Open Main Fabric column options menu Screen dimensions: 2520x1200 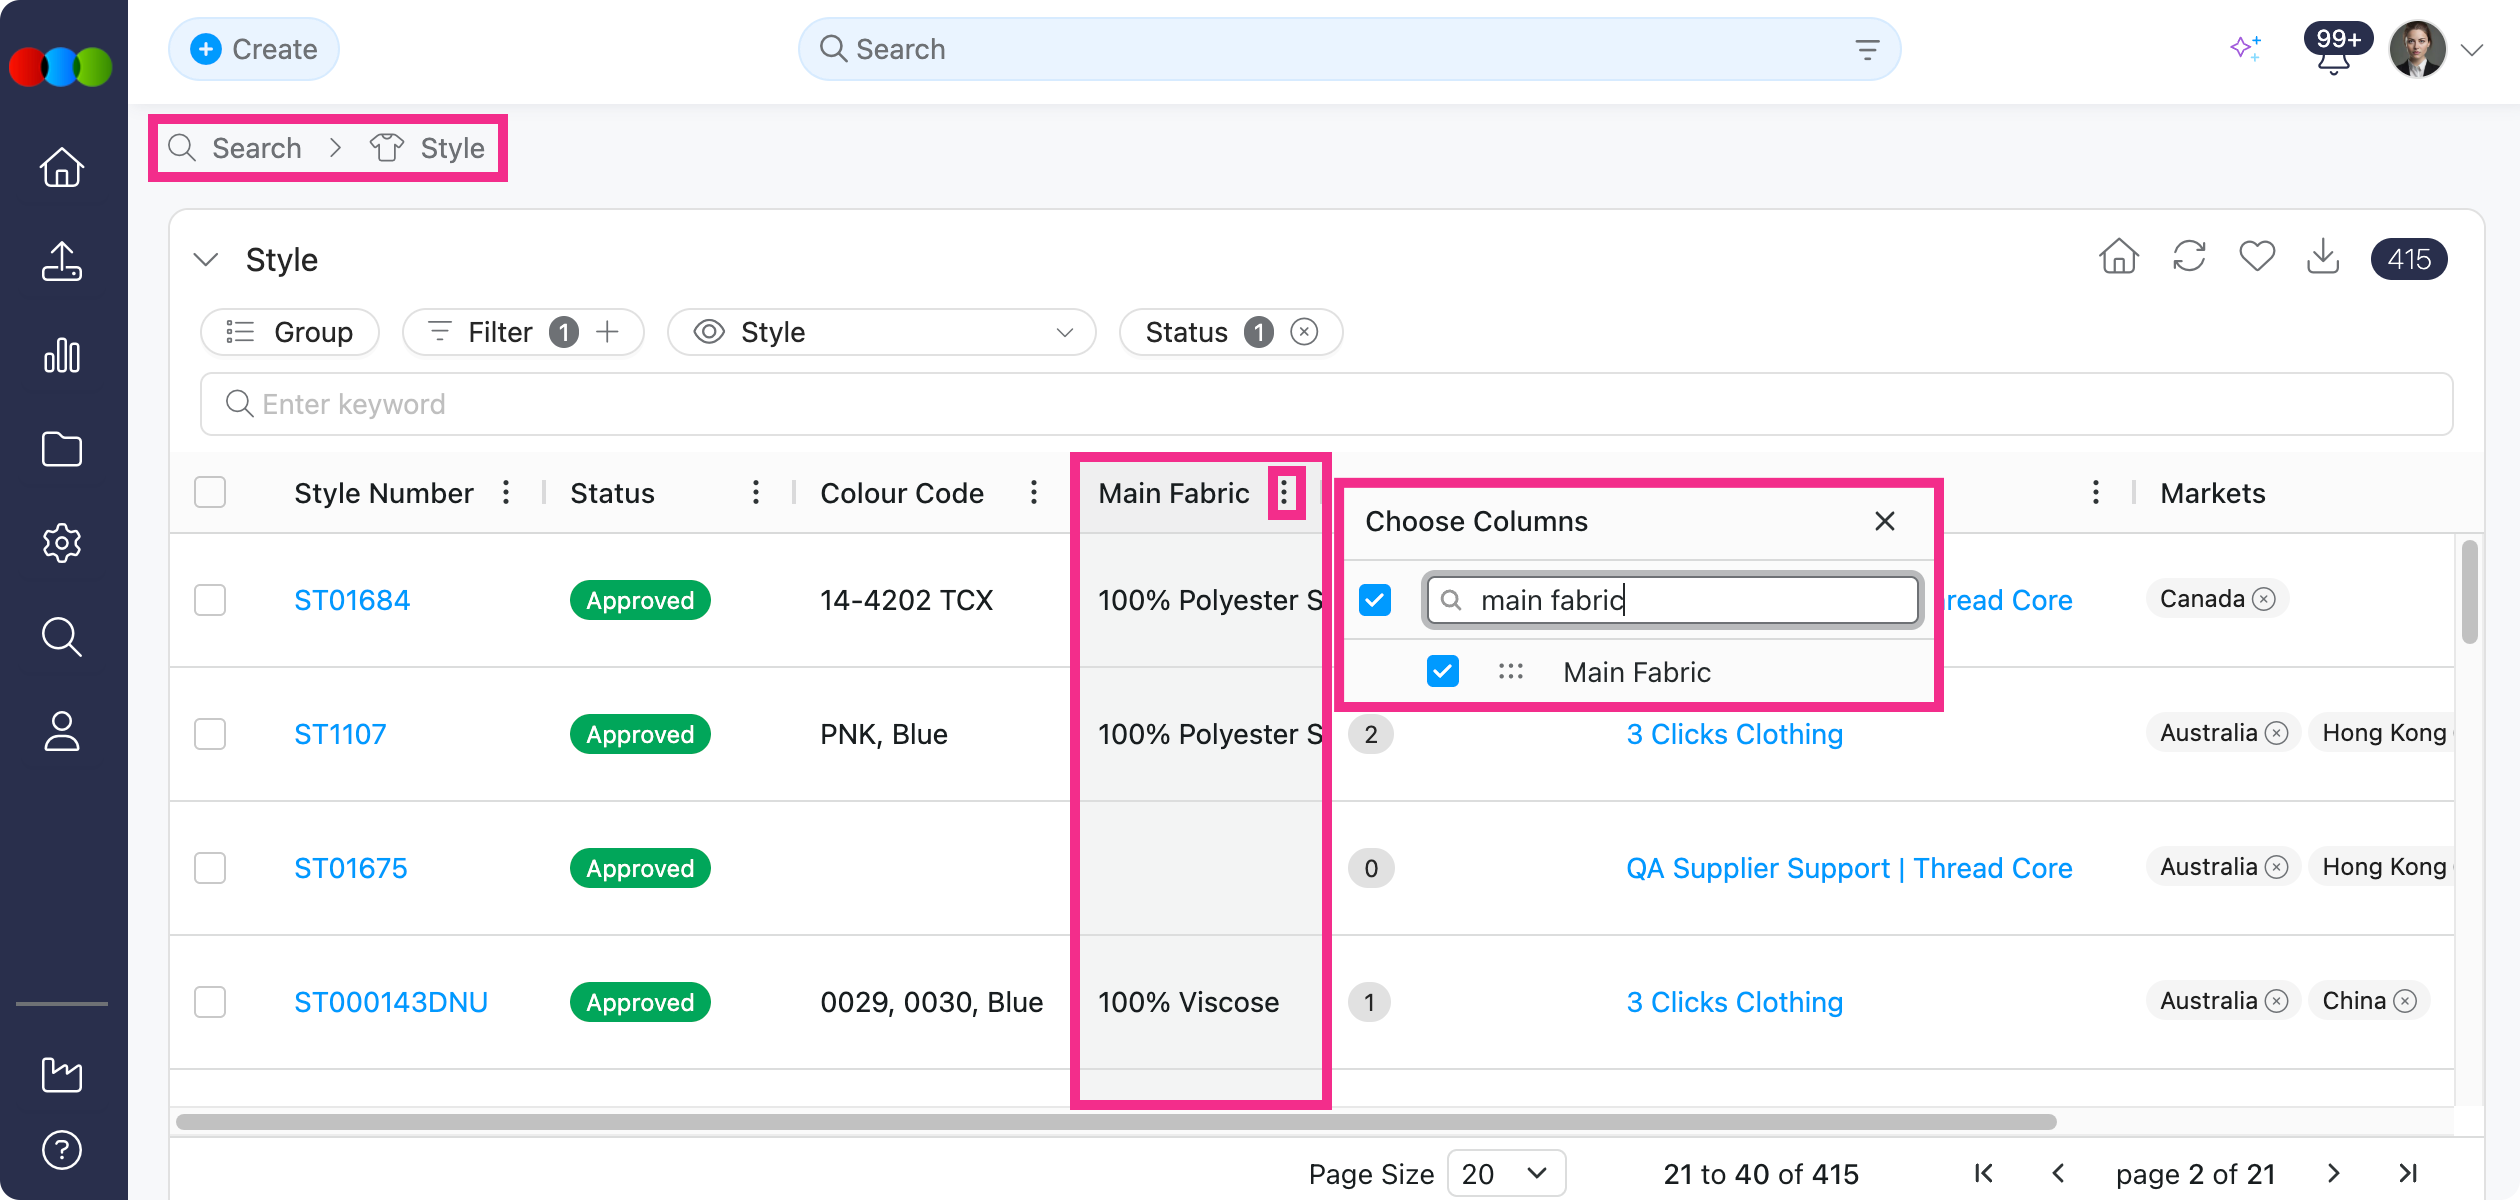(1285, 492)
